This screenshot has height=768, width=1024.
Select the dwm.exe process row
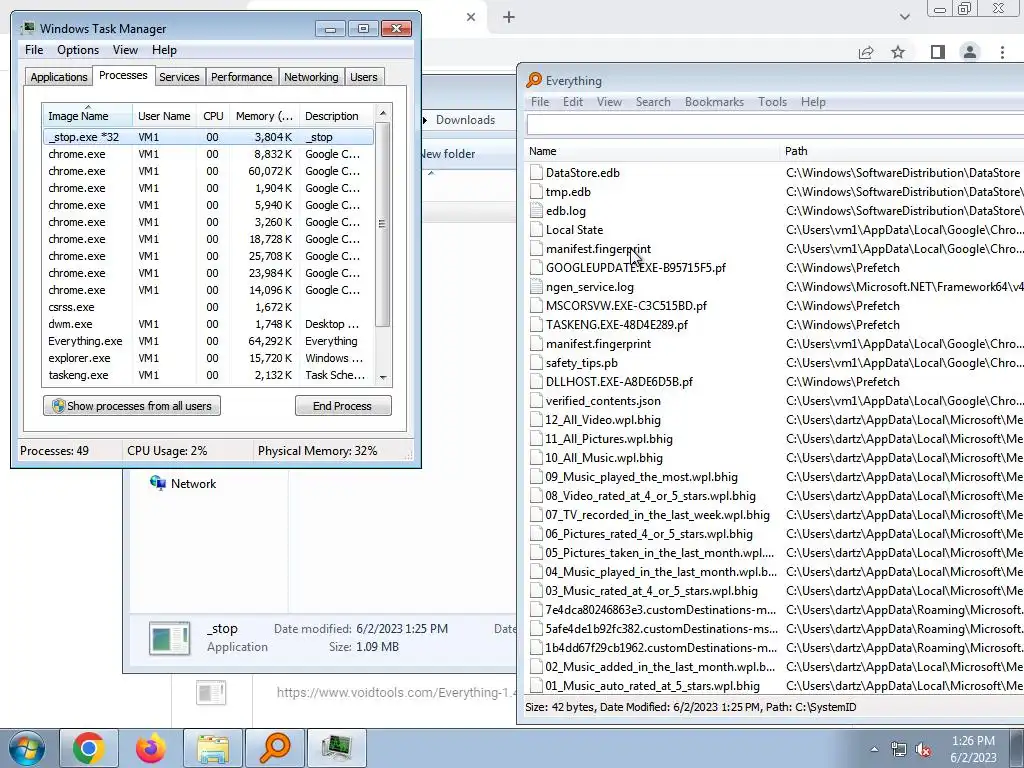click(208, 324)
